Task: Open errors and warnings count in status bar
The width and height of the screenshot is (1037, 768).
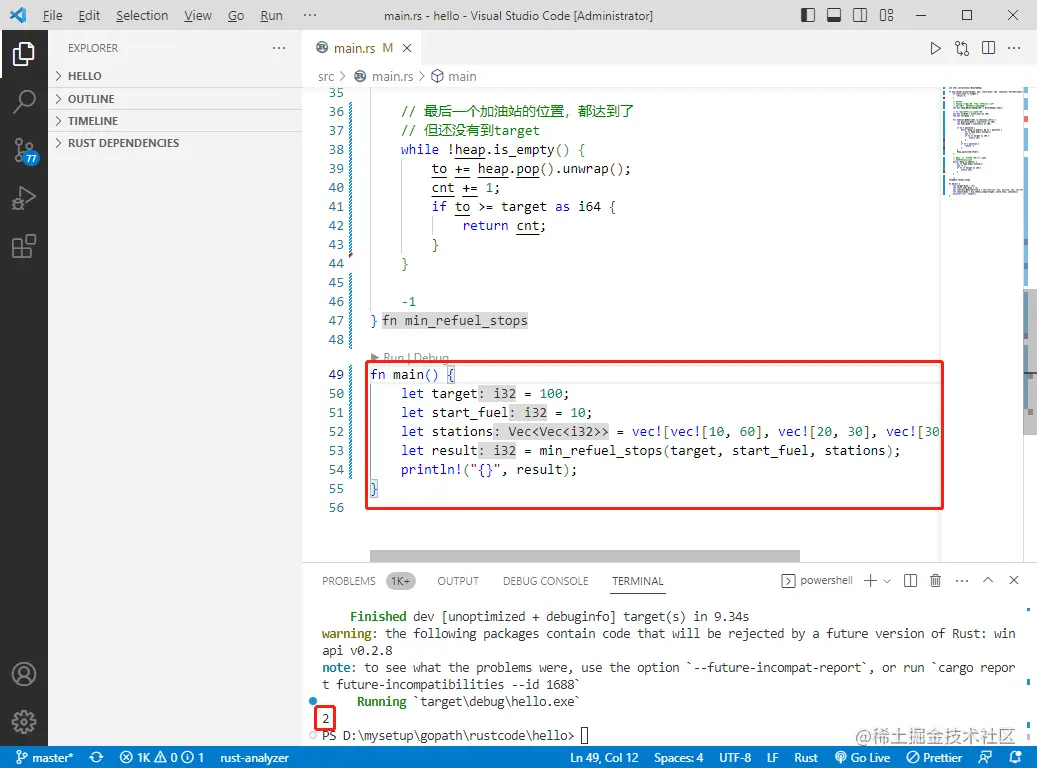Action: pyautogui.click(x=161, y=757)
